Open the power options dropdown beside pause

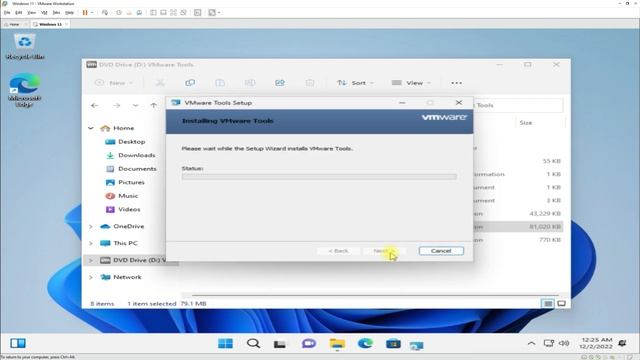coord(92,13)
